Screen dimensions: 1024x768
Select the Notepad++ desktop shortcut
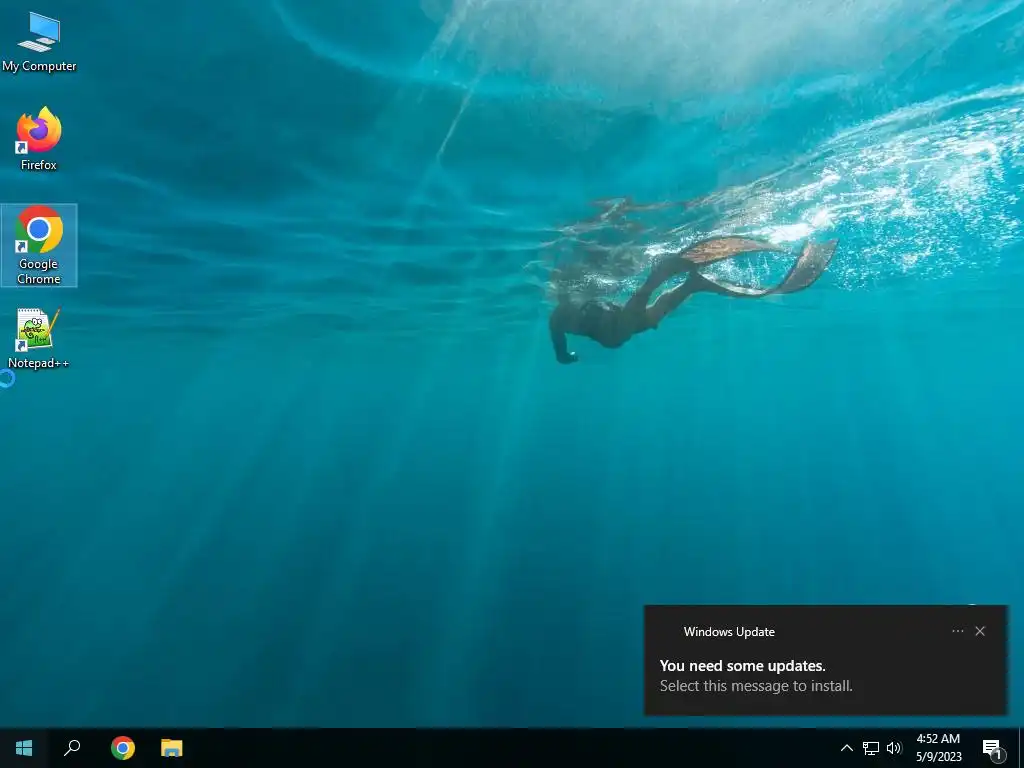(x=39, y=339)
